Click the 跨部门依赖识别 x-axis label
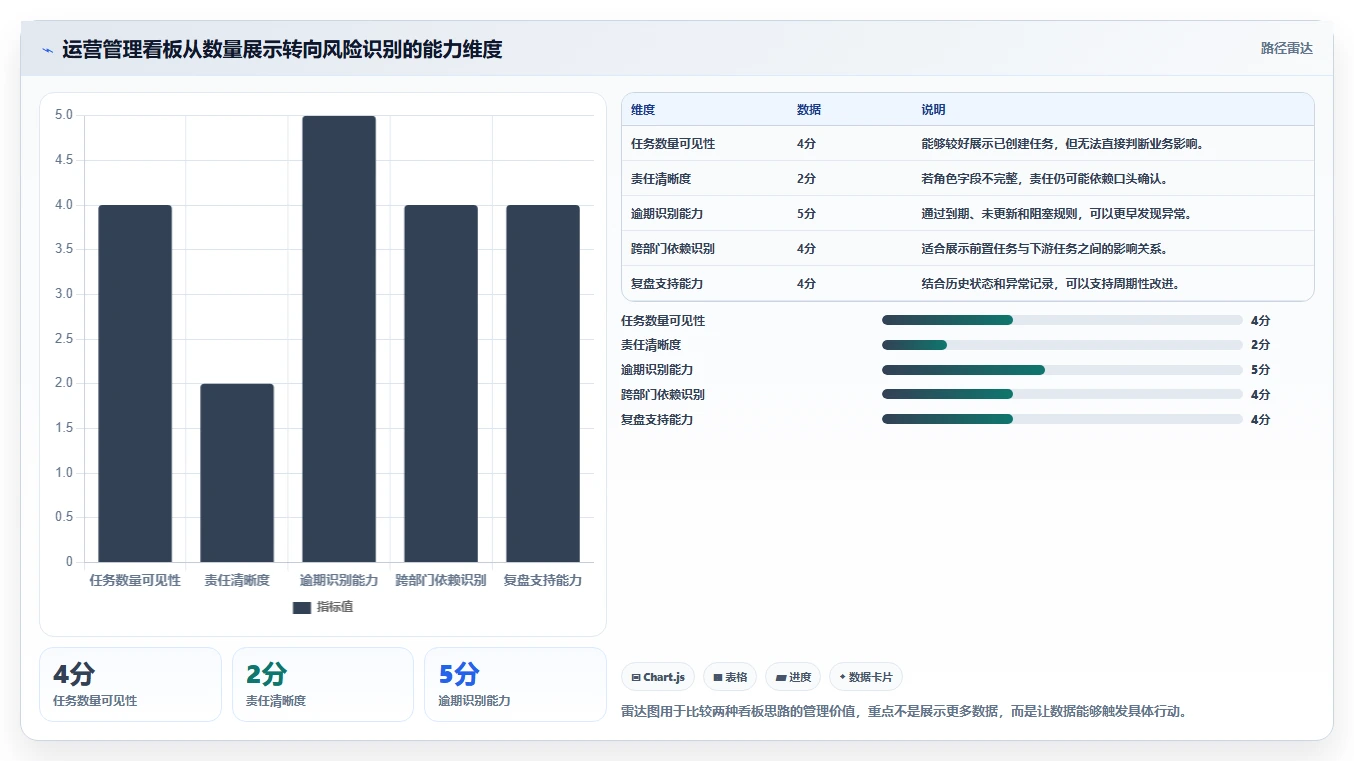This screenshot has height=761, width=1354. [x=441, y=581]
